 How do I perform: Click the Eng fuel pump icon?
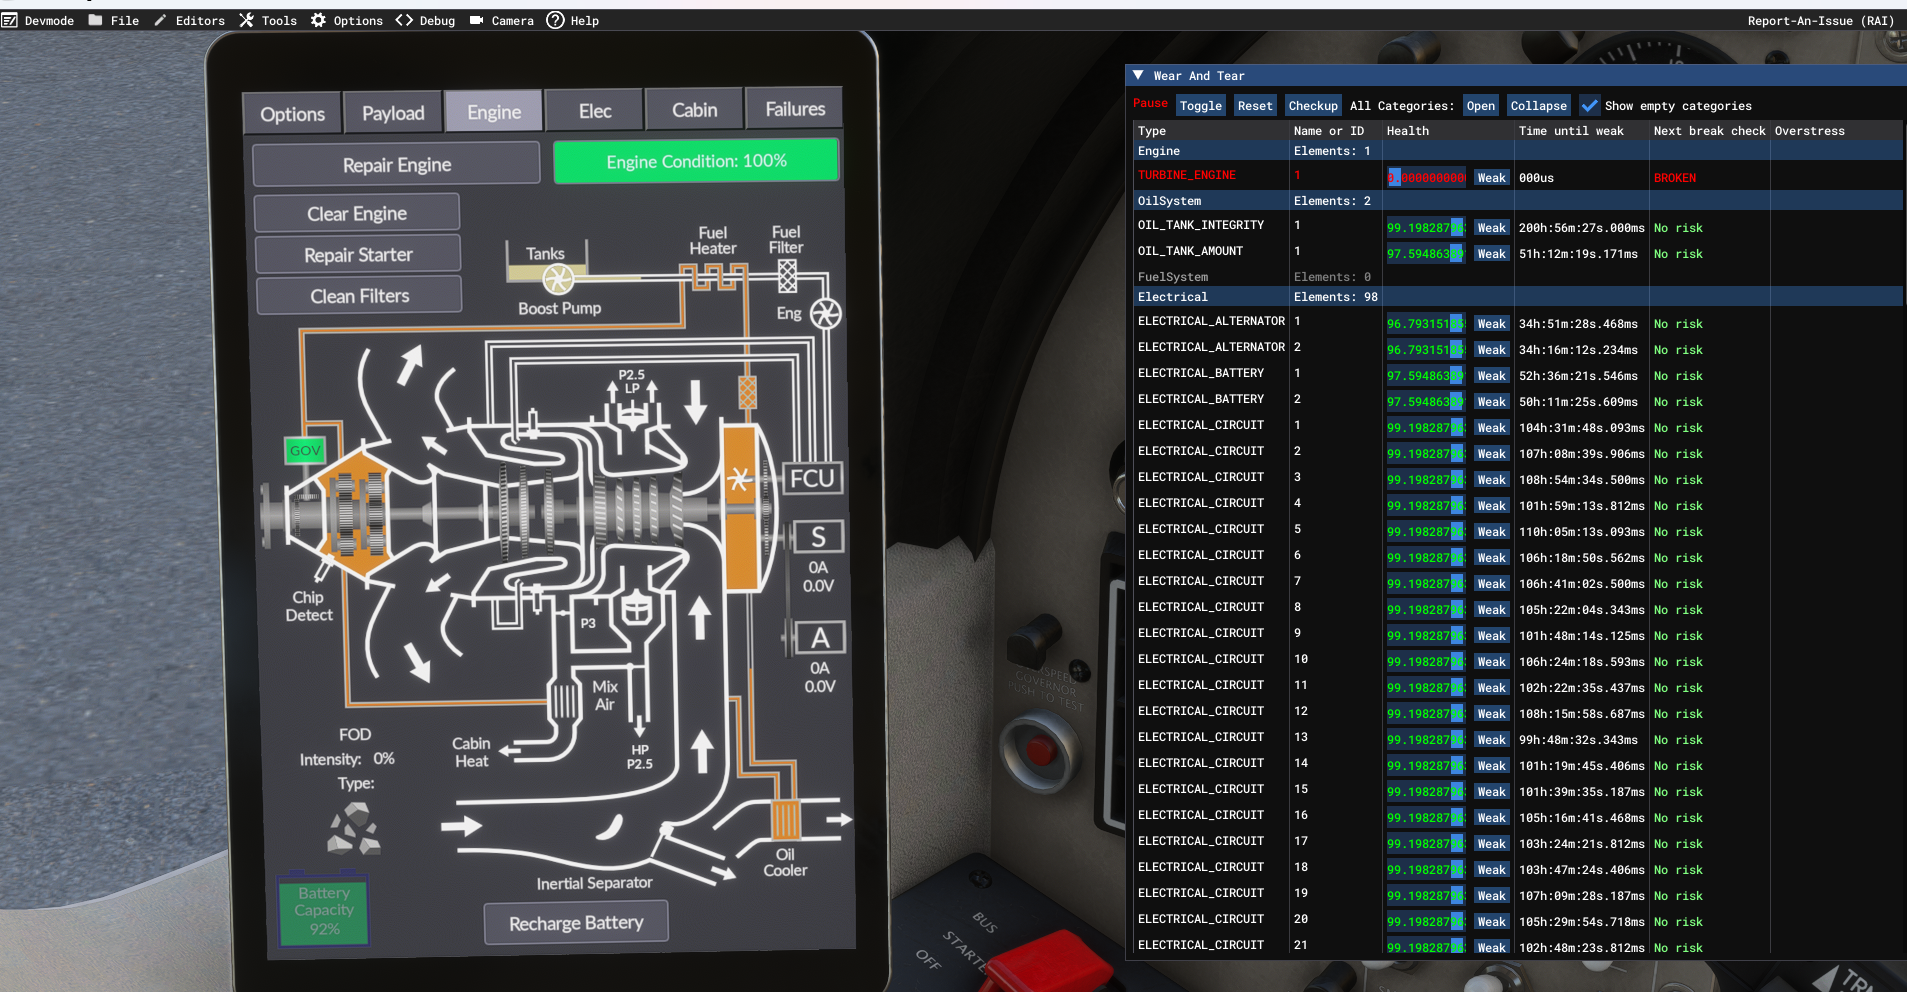[825, 314]
